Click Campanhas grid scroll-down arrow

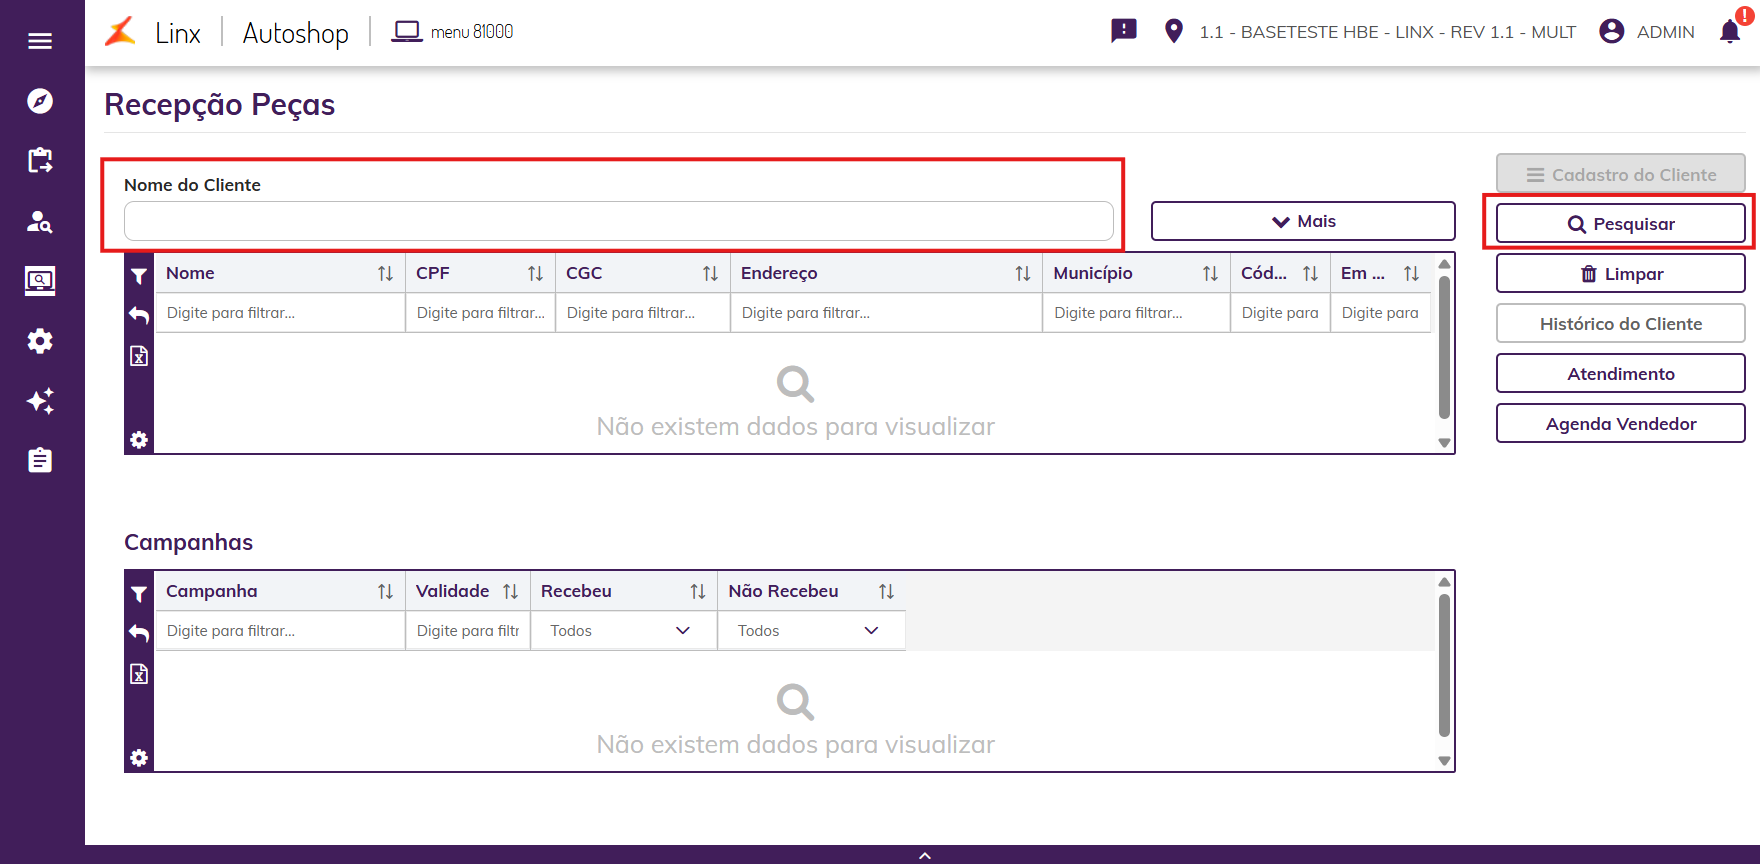click(1444, 760)
